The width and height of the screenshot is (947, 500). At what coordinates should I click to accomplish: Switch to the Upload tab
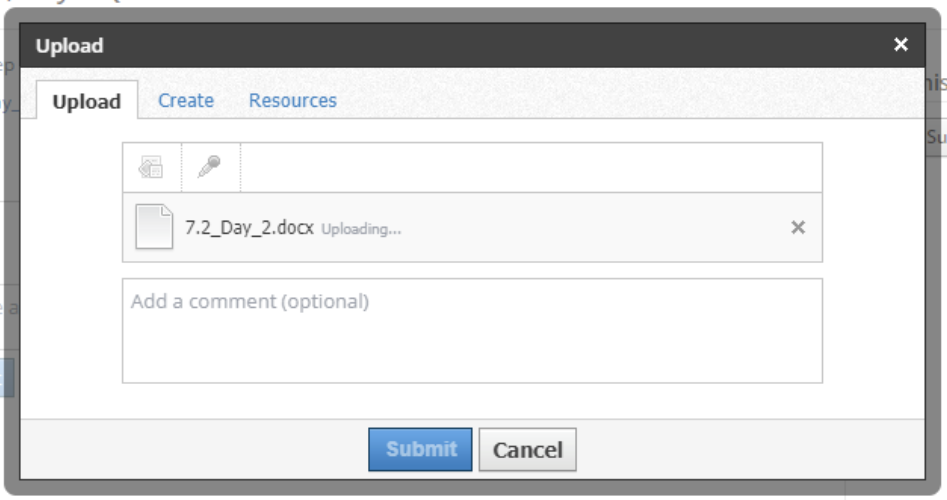87,101
